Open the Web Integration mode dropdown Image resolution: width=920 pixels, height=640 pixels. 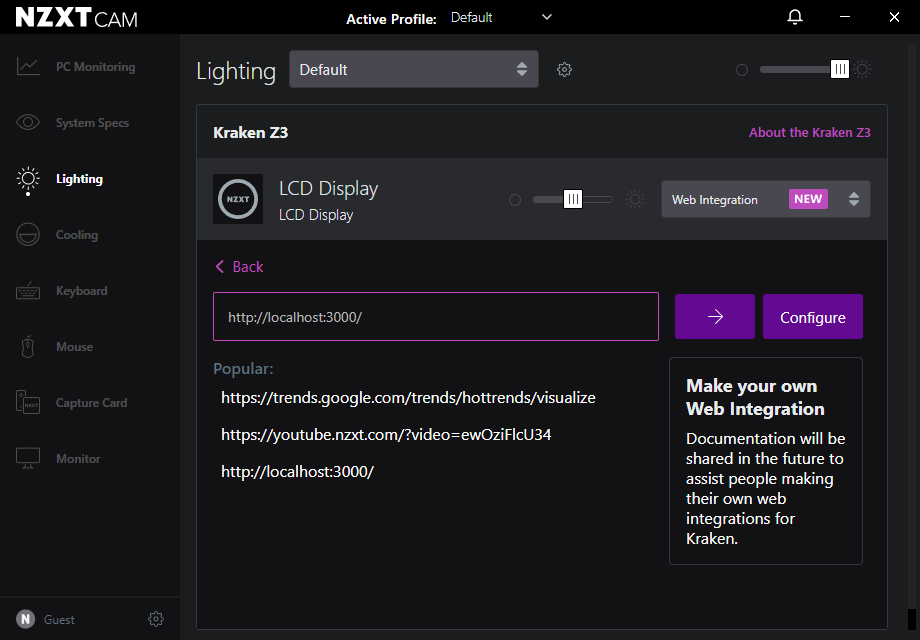(766, 199)
